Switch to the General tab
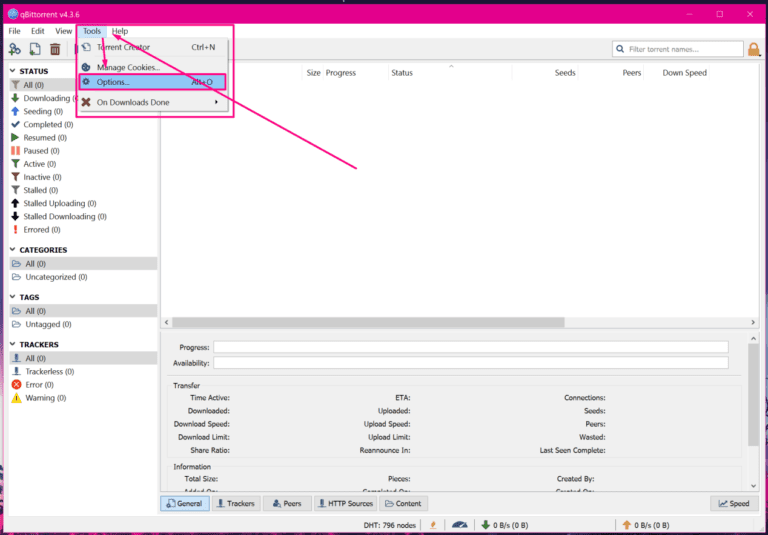Viewport: 768px width, 535px height. (185, 503)
